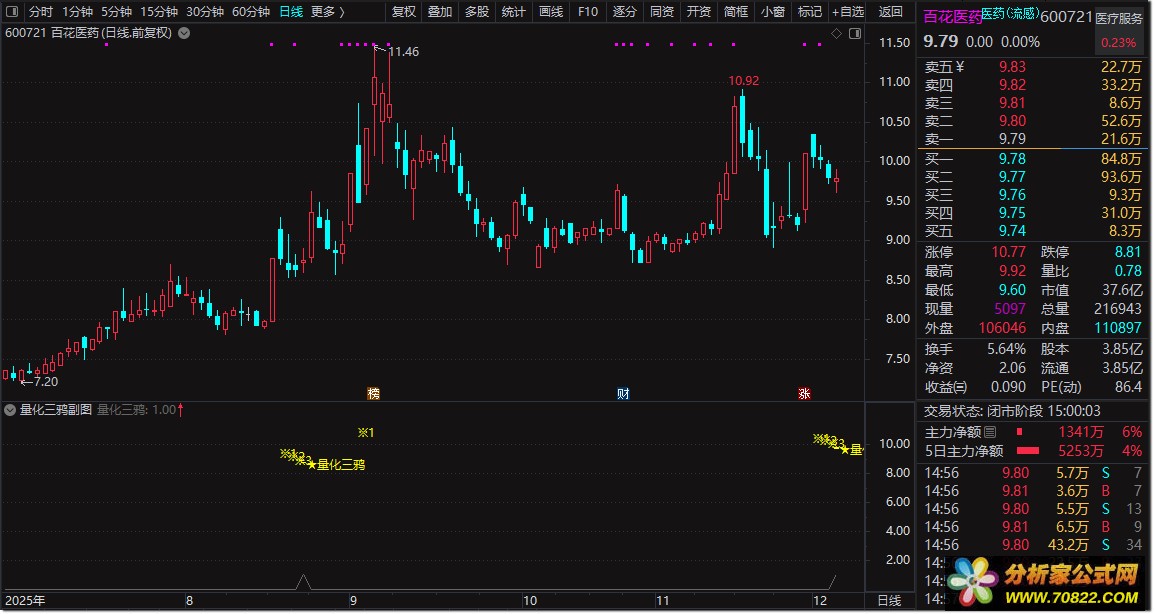Screen dimensions: 1155x614
Task: Click the ★量化三鸦 signal label in subchart
Action: [x=336, y=465]
